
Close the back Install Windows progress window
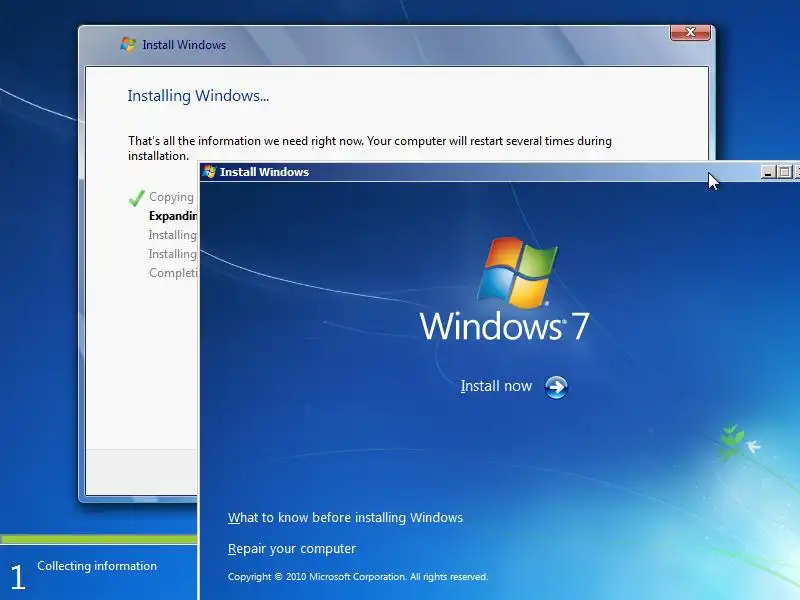690,32
